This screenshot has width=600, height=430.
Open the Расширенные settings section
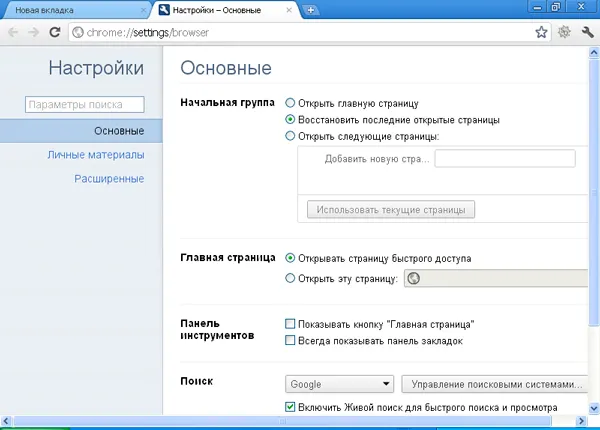coord(109,179)
